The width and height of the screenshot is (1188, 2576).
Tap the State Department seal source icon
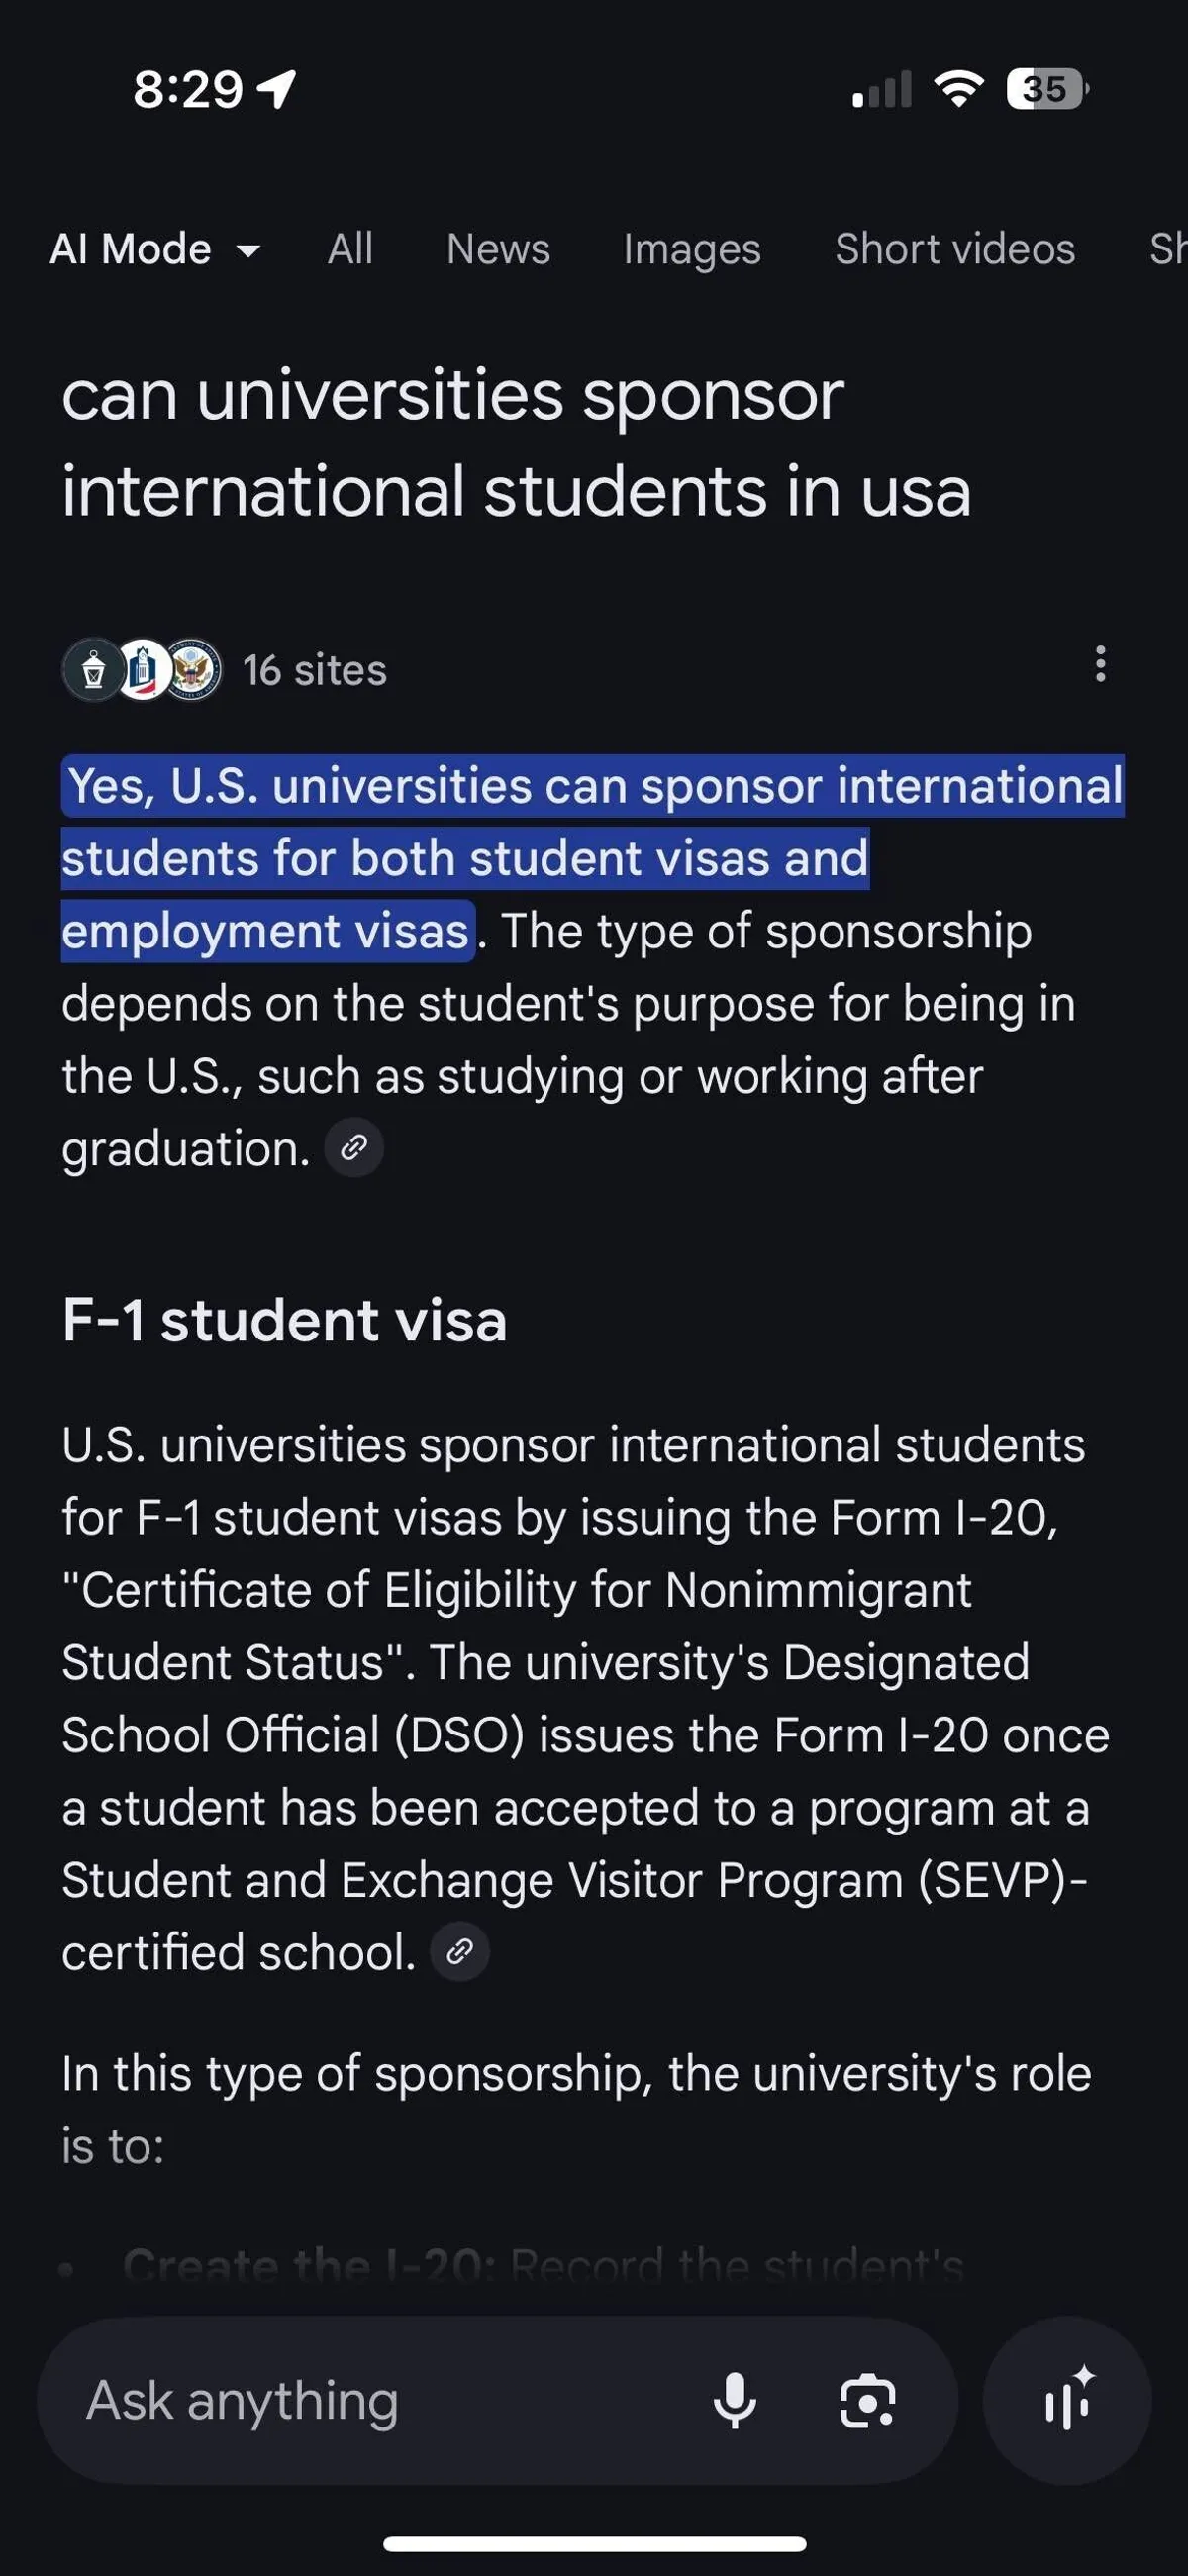pyautogui.click(x=193, y=670)
